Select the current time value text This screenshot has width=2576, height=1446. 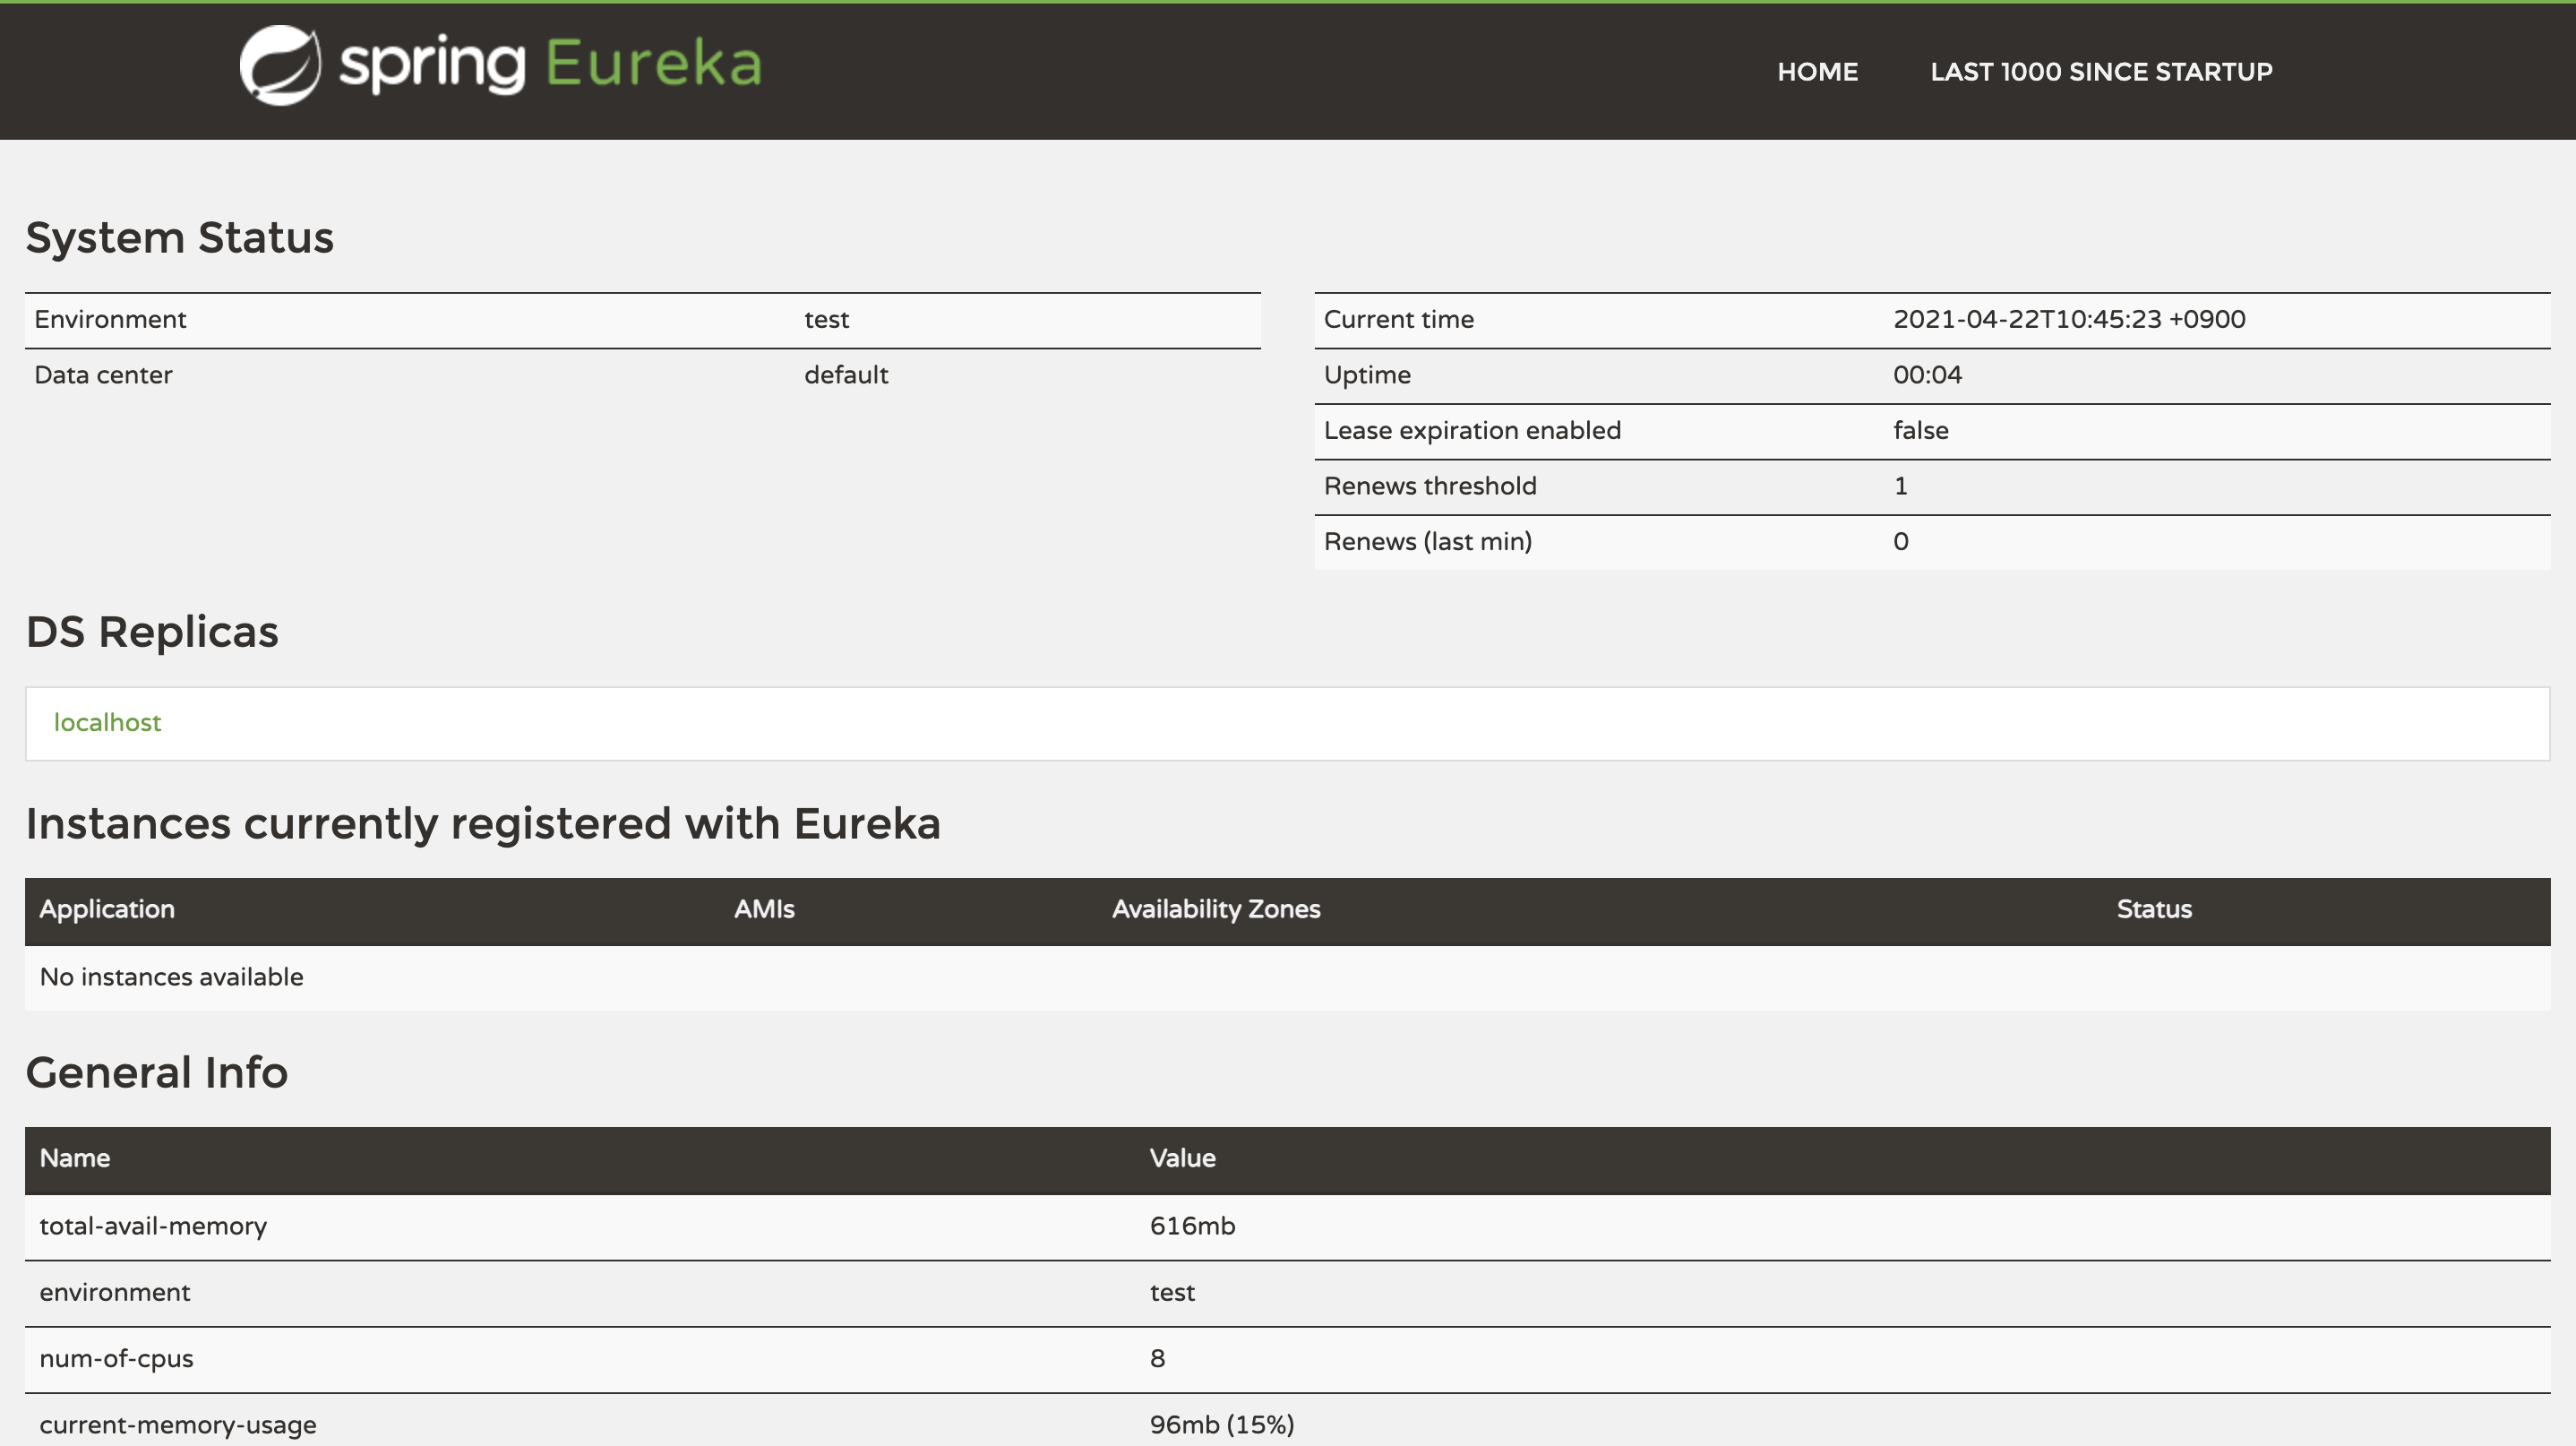coord(2068,320)
